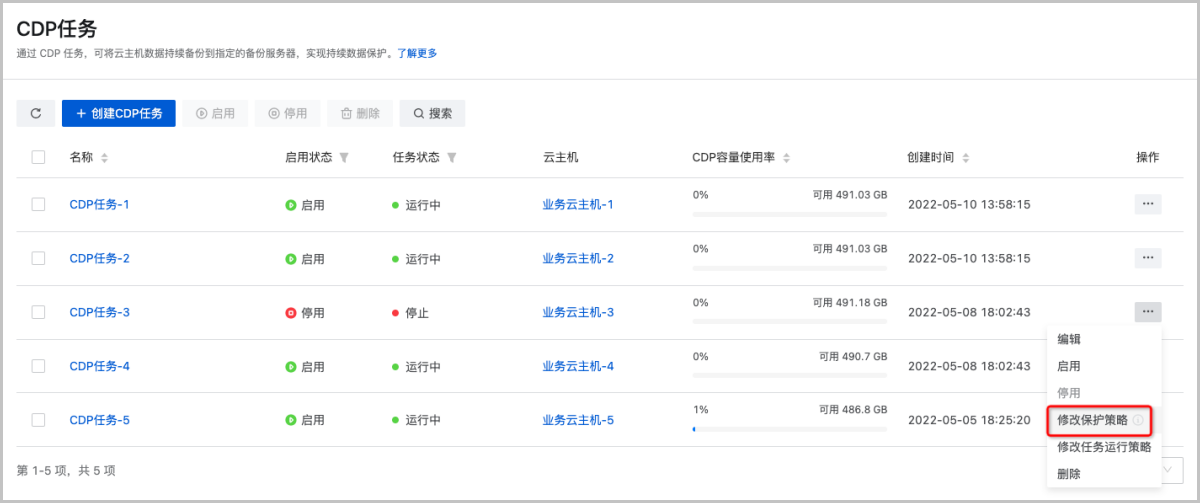
Task: Check the box for CDP任务-1
Action: coord(38,204)
